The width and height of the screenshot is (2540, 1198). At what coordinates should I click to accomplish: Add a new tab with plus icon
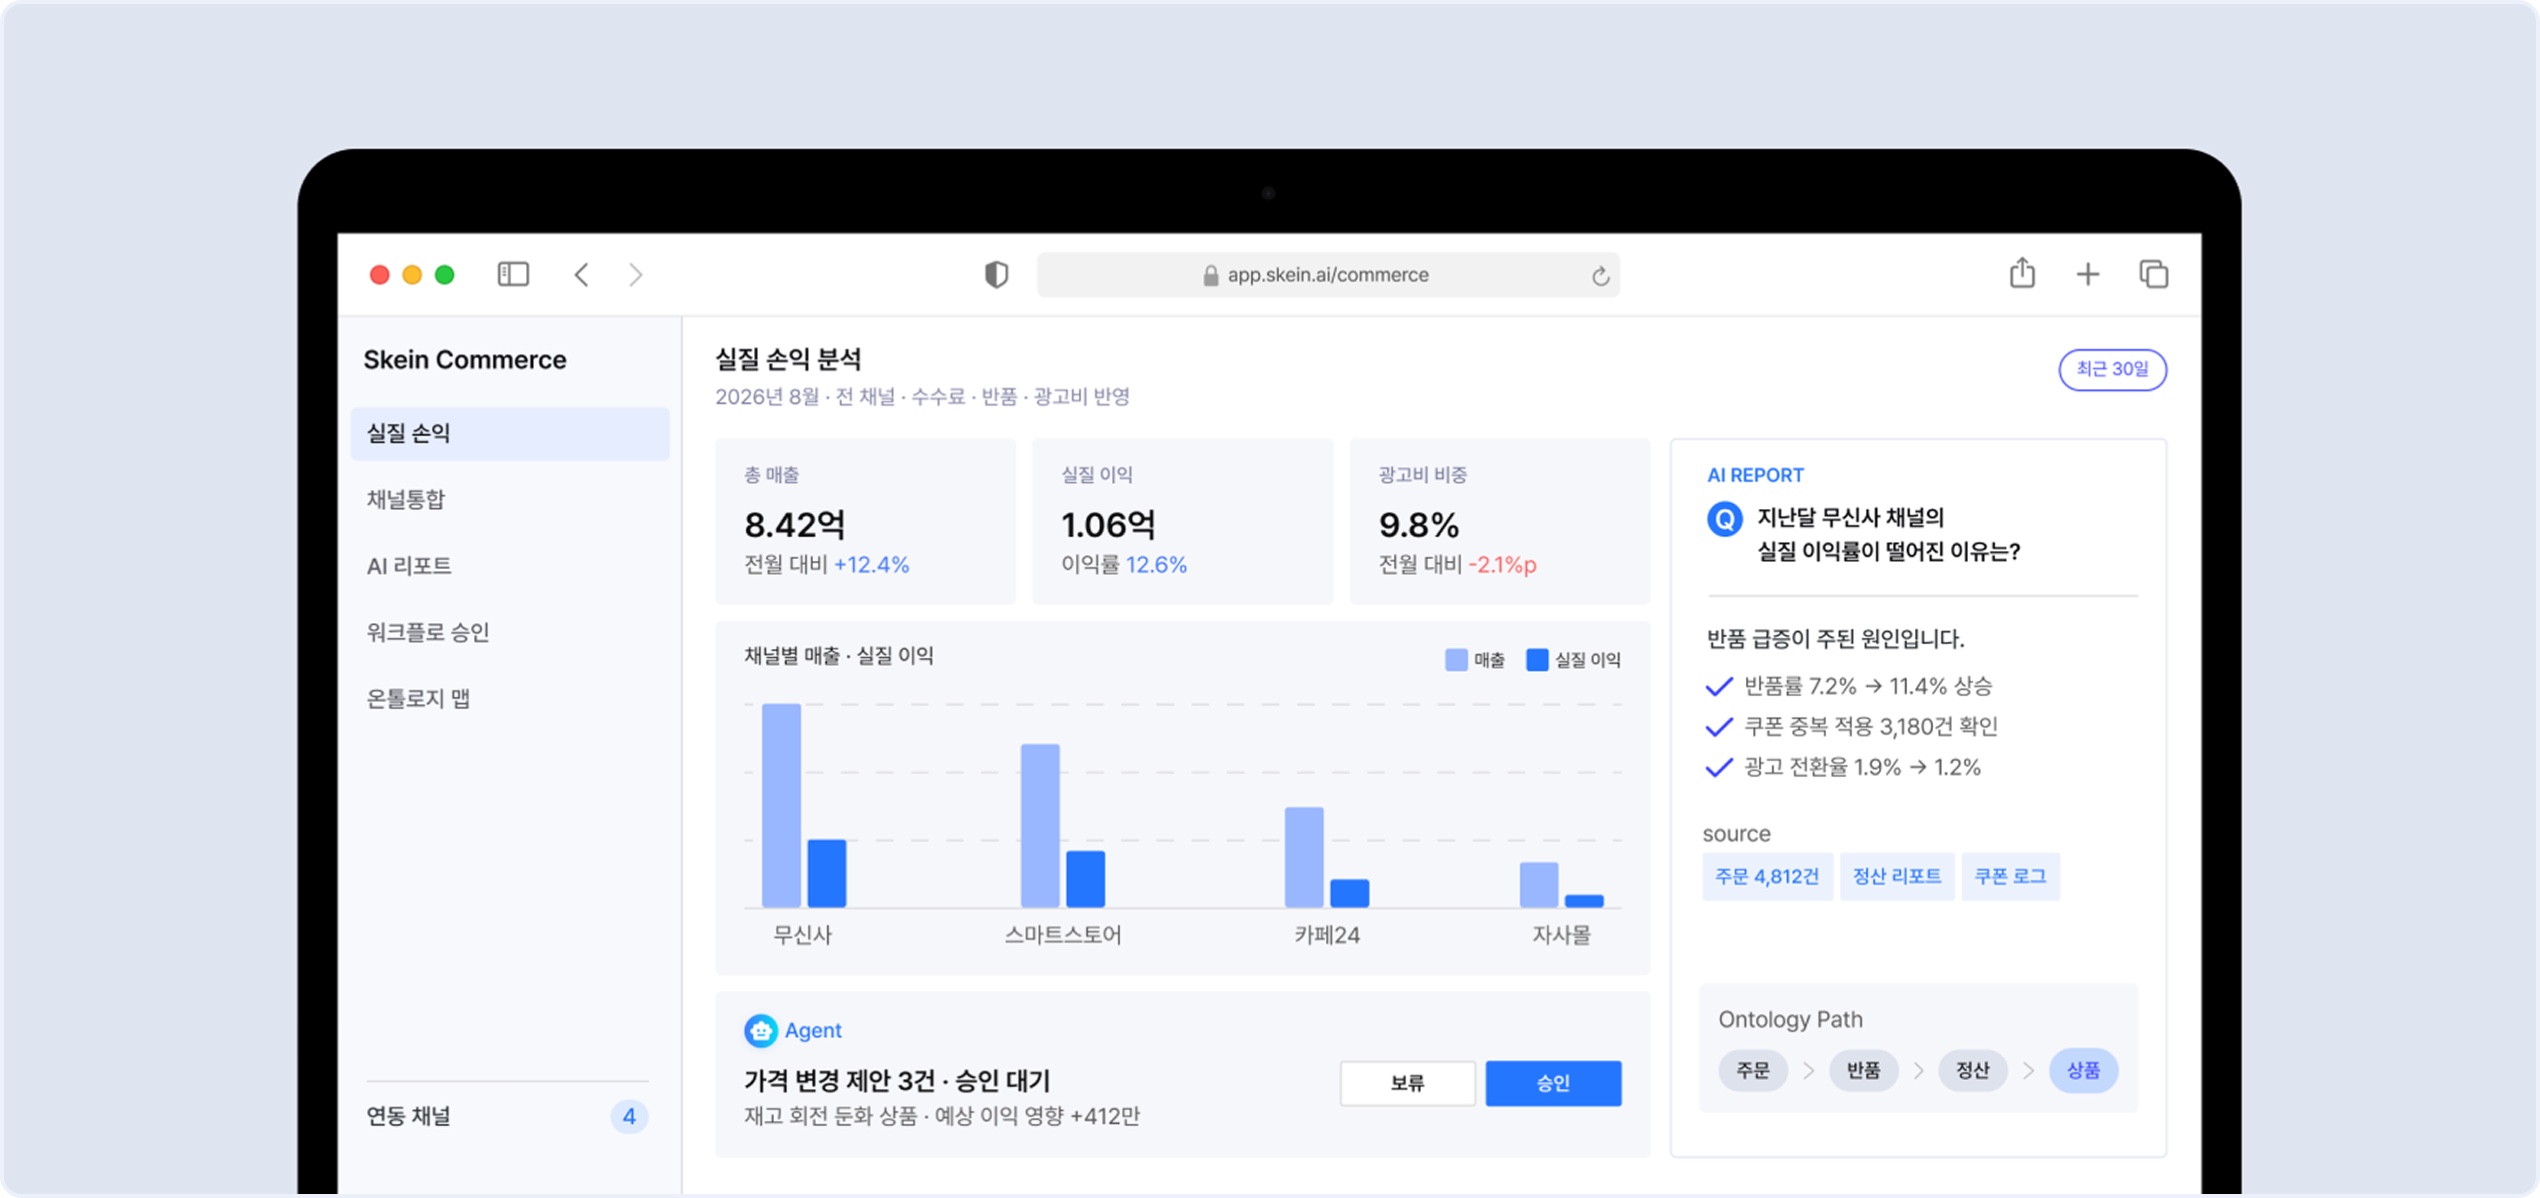[x=2088, y=274]
